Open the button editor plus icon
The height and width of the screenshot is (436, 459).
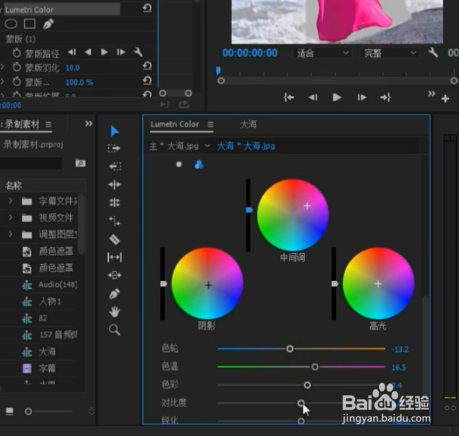click(445, 98)
